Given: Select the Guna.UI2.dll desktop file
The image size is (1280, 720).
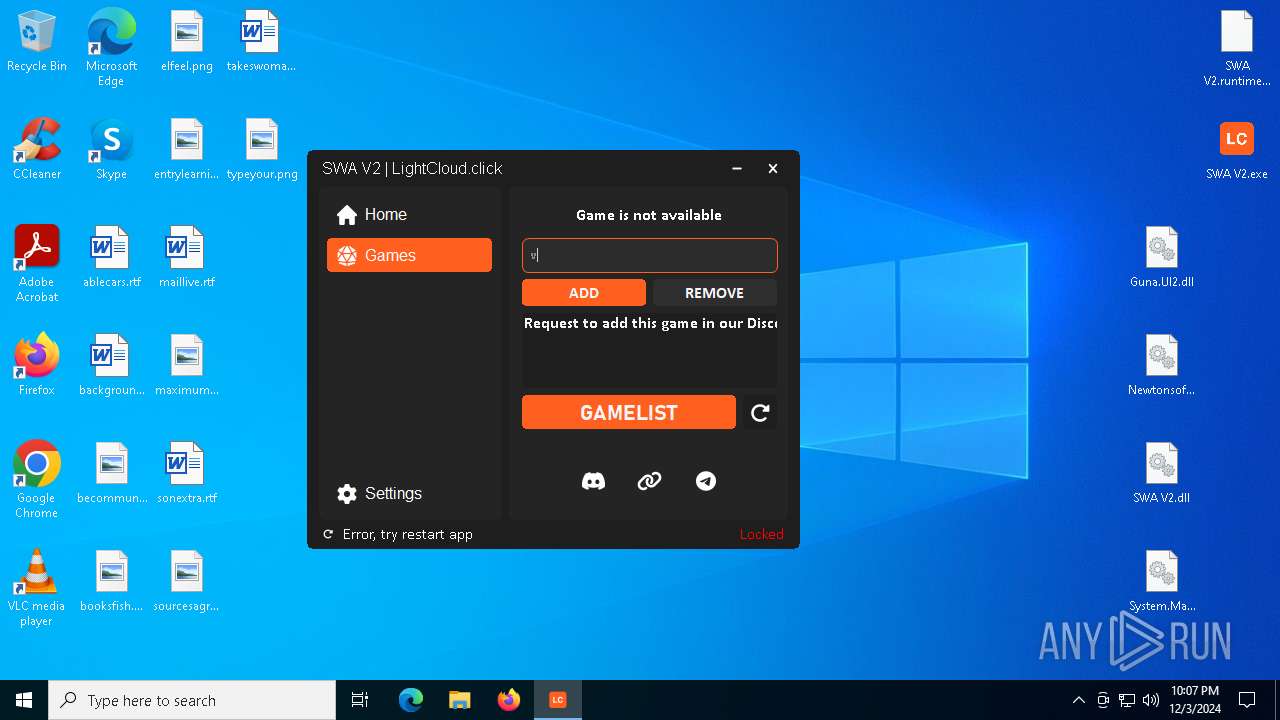Looking at the screenshot, I should coord(1162,257).
